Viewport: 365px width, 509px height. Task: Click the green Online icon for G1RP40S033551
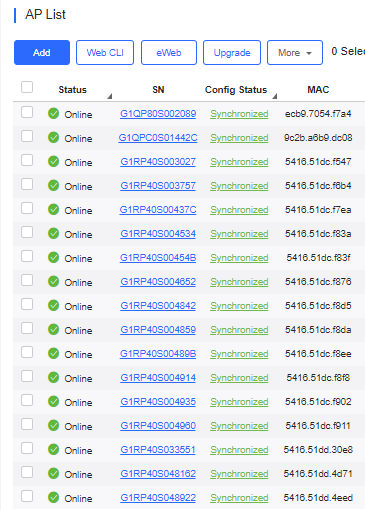click(53, 450)
